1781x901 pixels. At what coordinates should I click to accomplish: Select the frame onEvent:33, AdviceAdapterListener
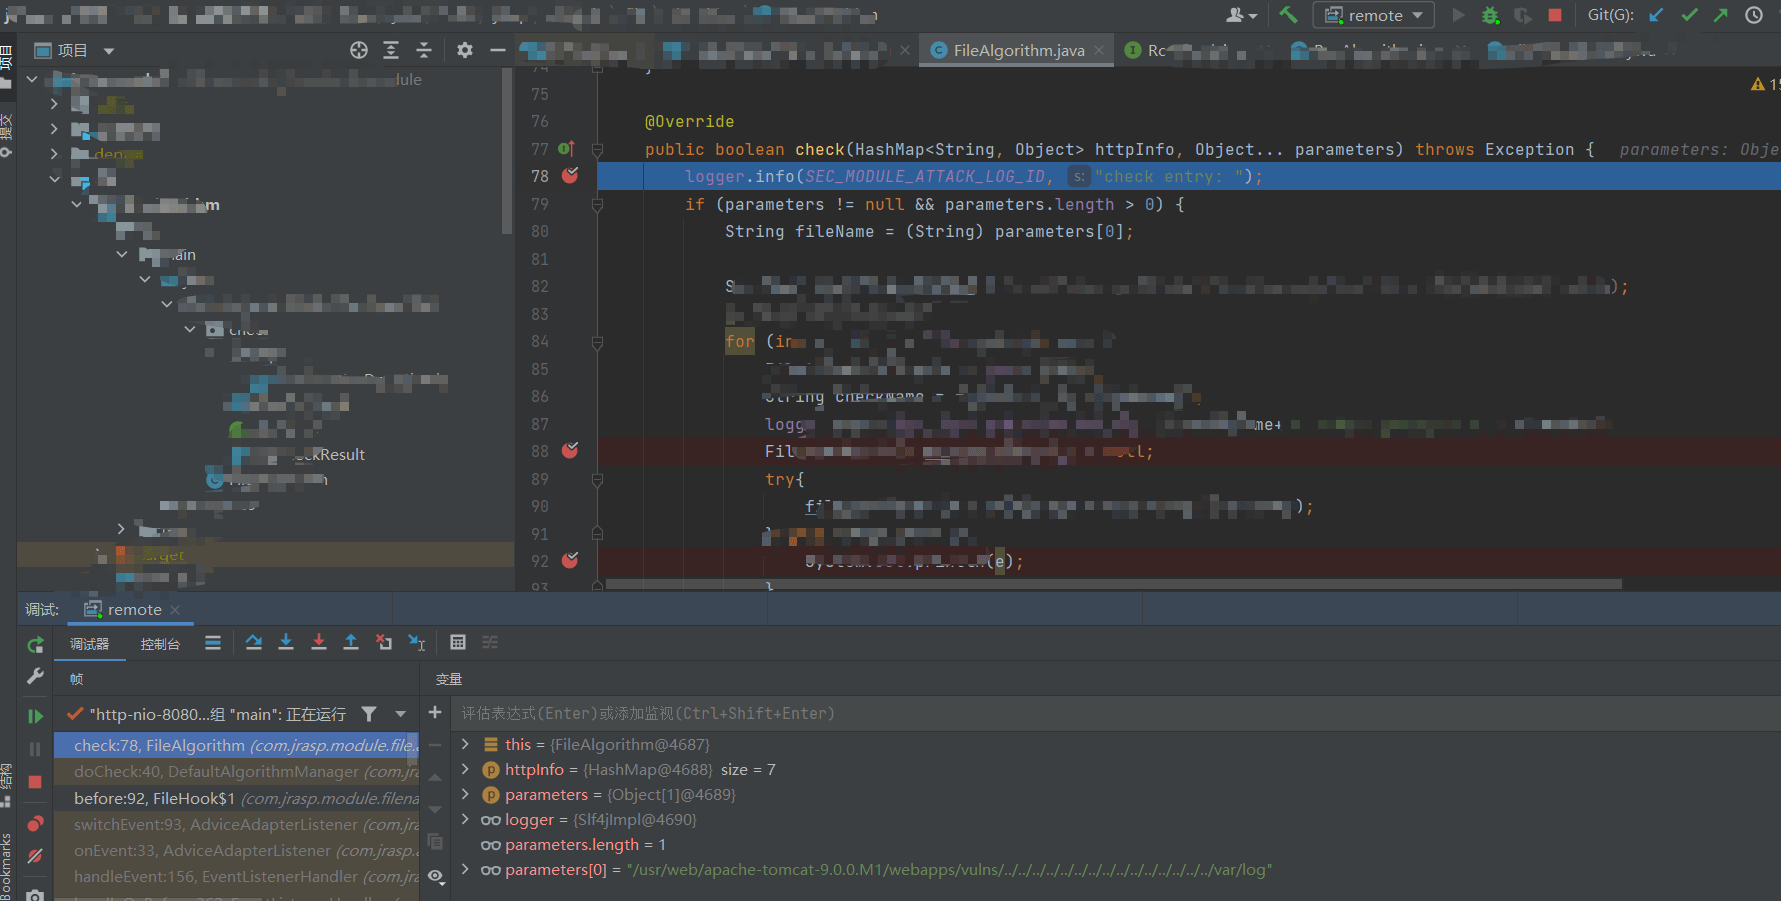[236, 850]
